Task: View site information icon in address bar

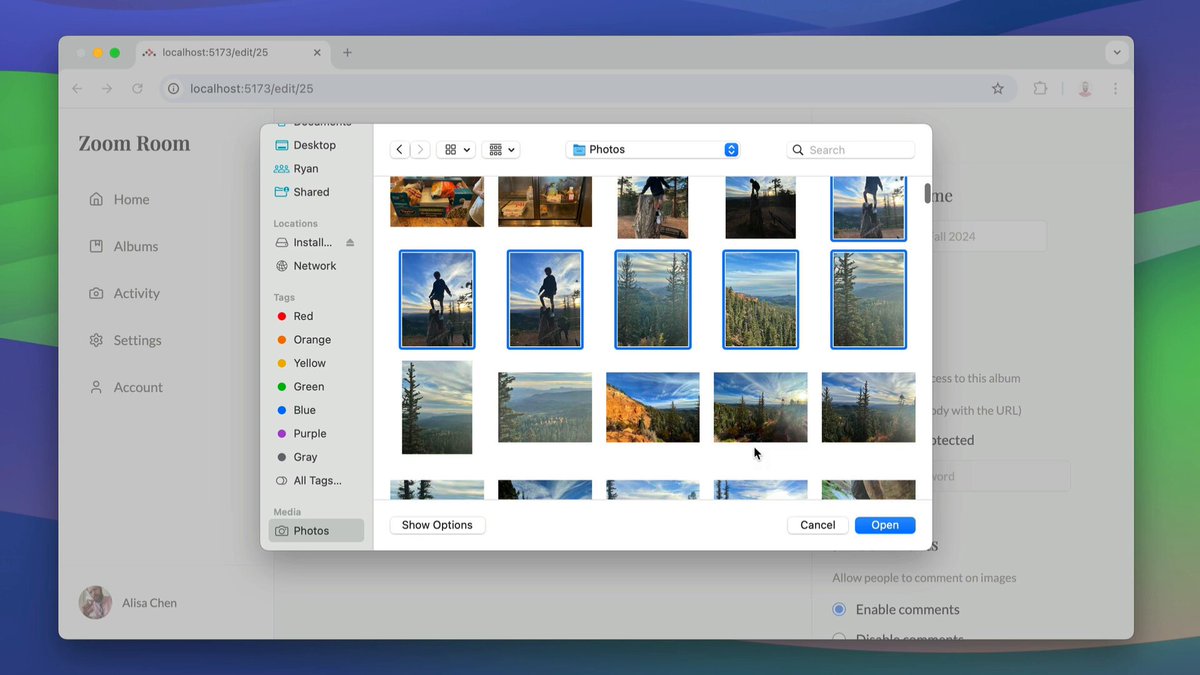Action: 173,89
